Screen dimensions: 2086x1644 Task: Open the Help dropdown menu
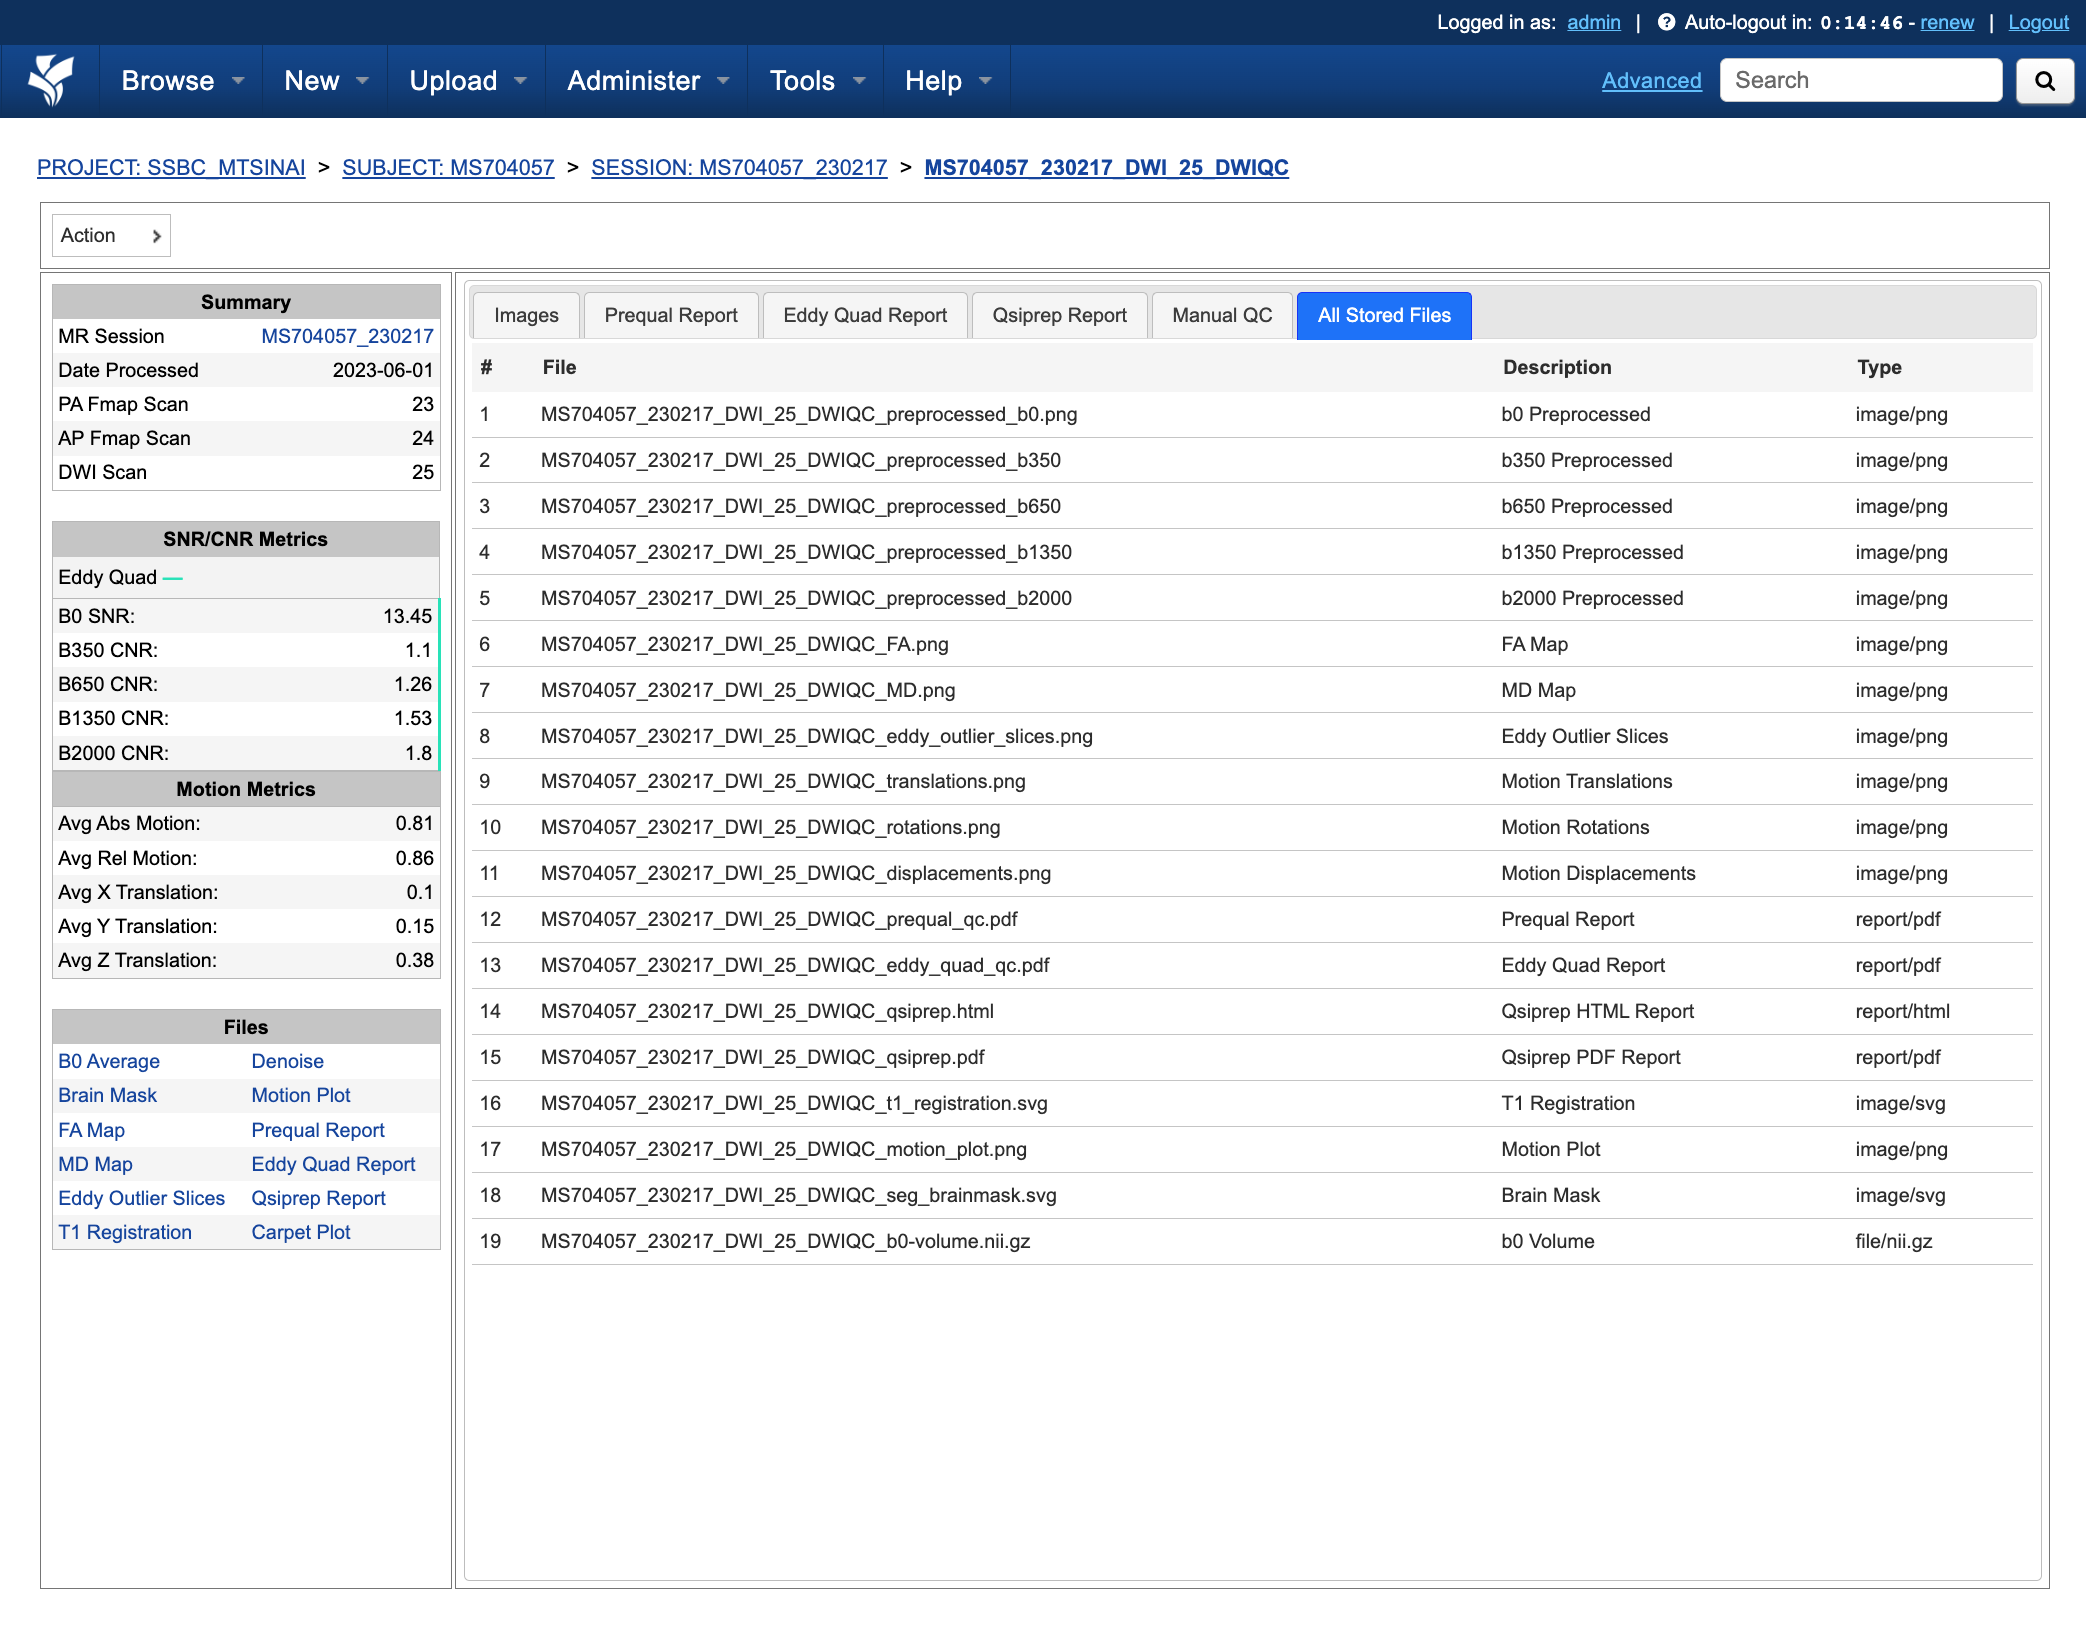[947, 81]
